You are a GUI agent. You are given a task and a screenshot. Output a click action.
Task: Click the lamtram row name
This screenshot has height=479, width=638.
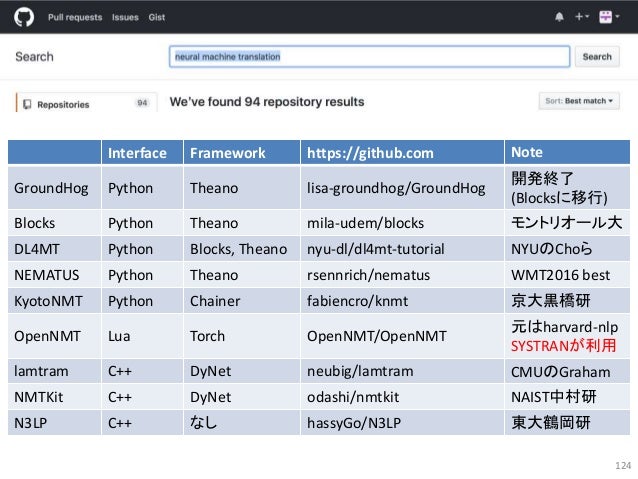tap(41, 371)
